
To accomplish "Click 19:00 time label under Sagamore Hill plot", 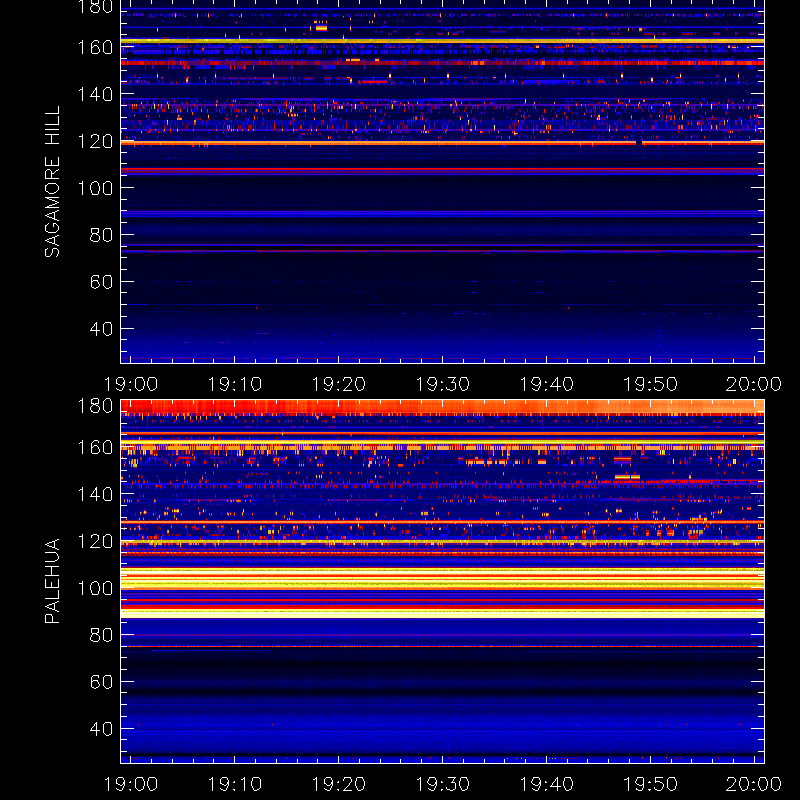I will pos(131,384).
